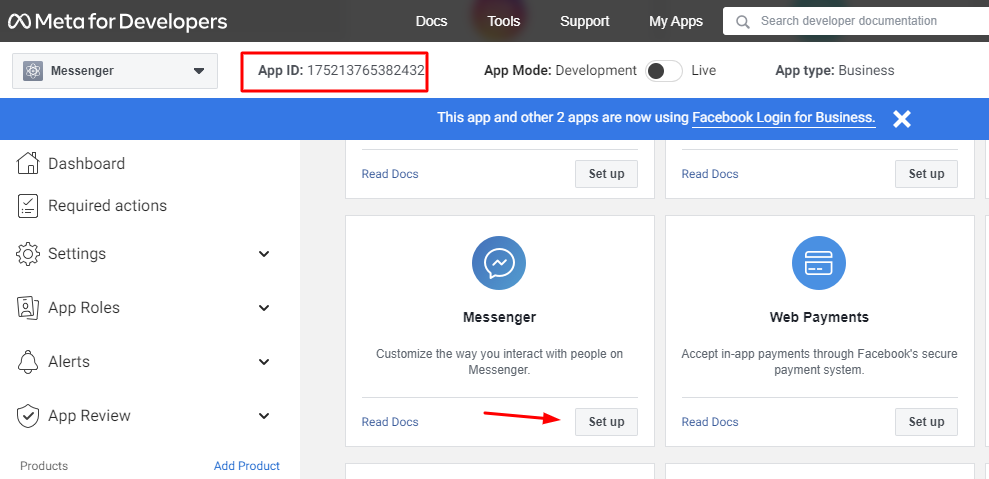
Task: Click the Messenger product chat icon
Action: [499, 263]
